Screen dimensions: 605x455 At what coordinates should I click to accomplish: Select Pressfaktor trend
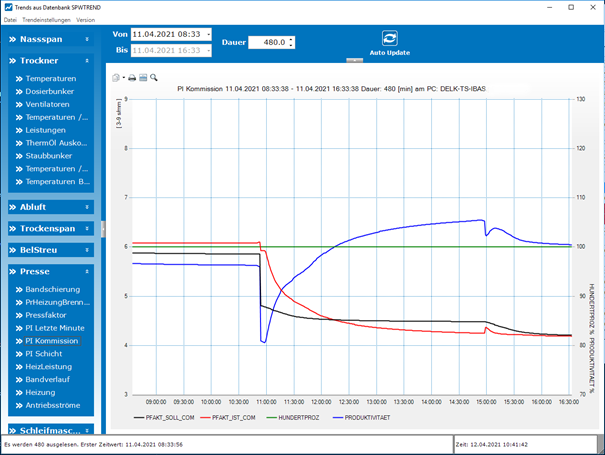tap(46, 315)
